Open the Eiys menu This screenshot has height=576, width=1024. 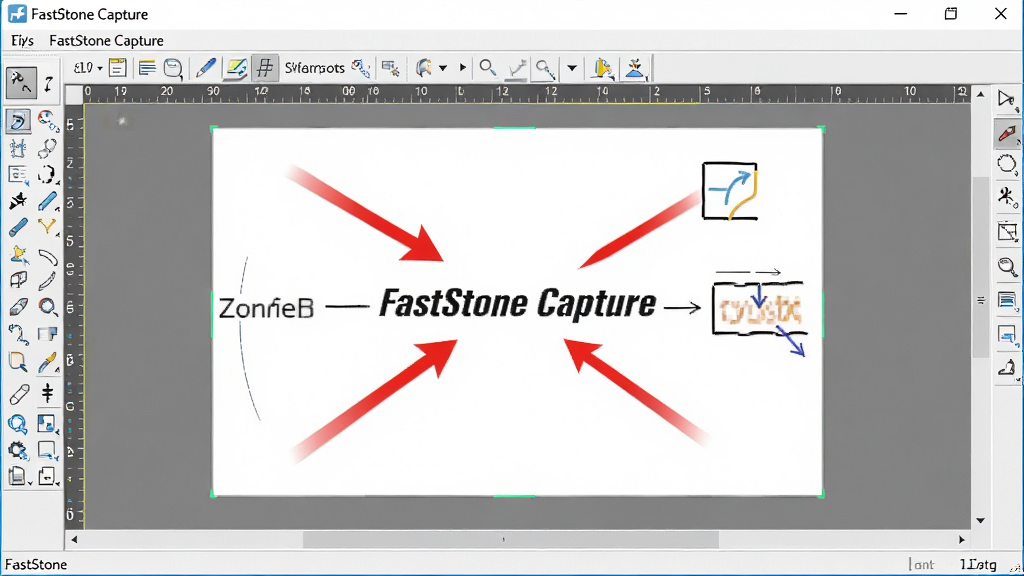click(22, 40)
